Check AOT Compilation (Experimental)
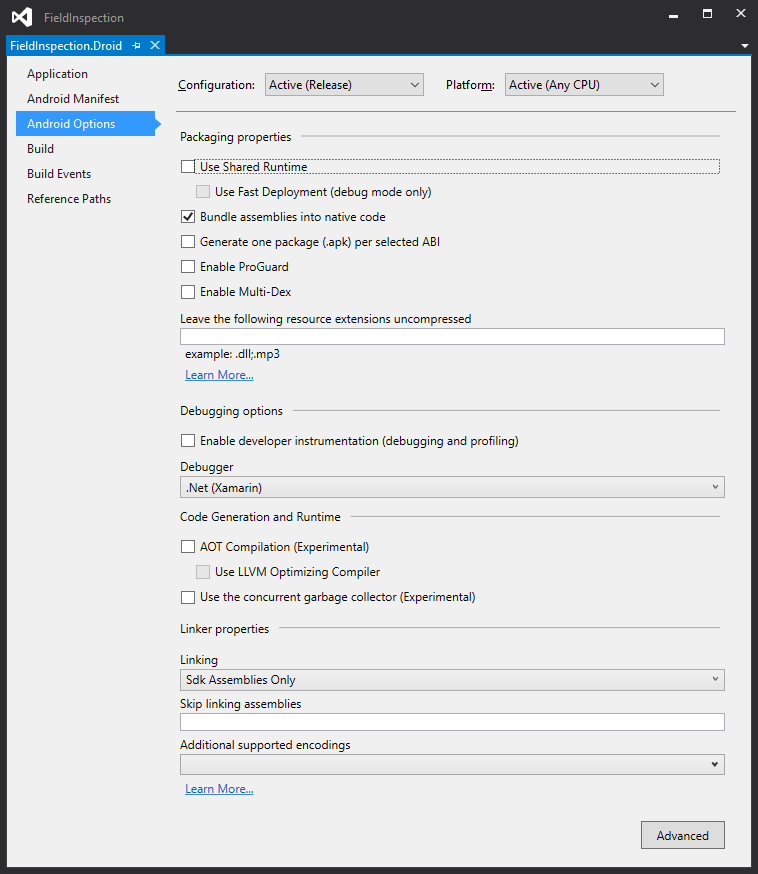This screenshot has height=874, width=758. (x=188, y=547)
